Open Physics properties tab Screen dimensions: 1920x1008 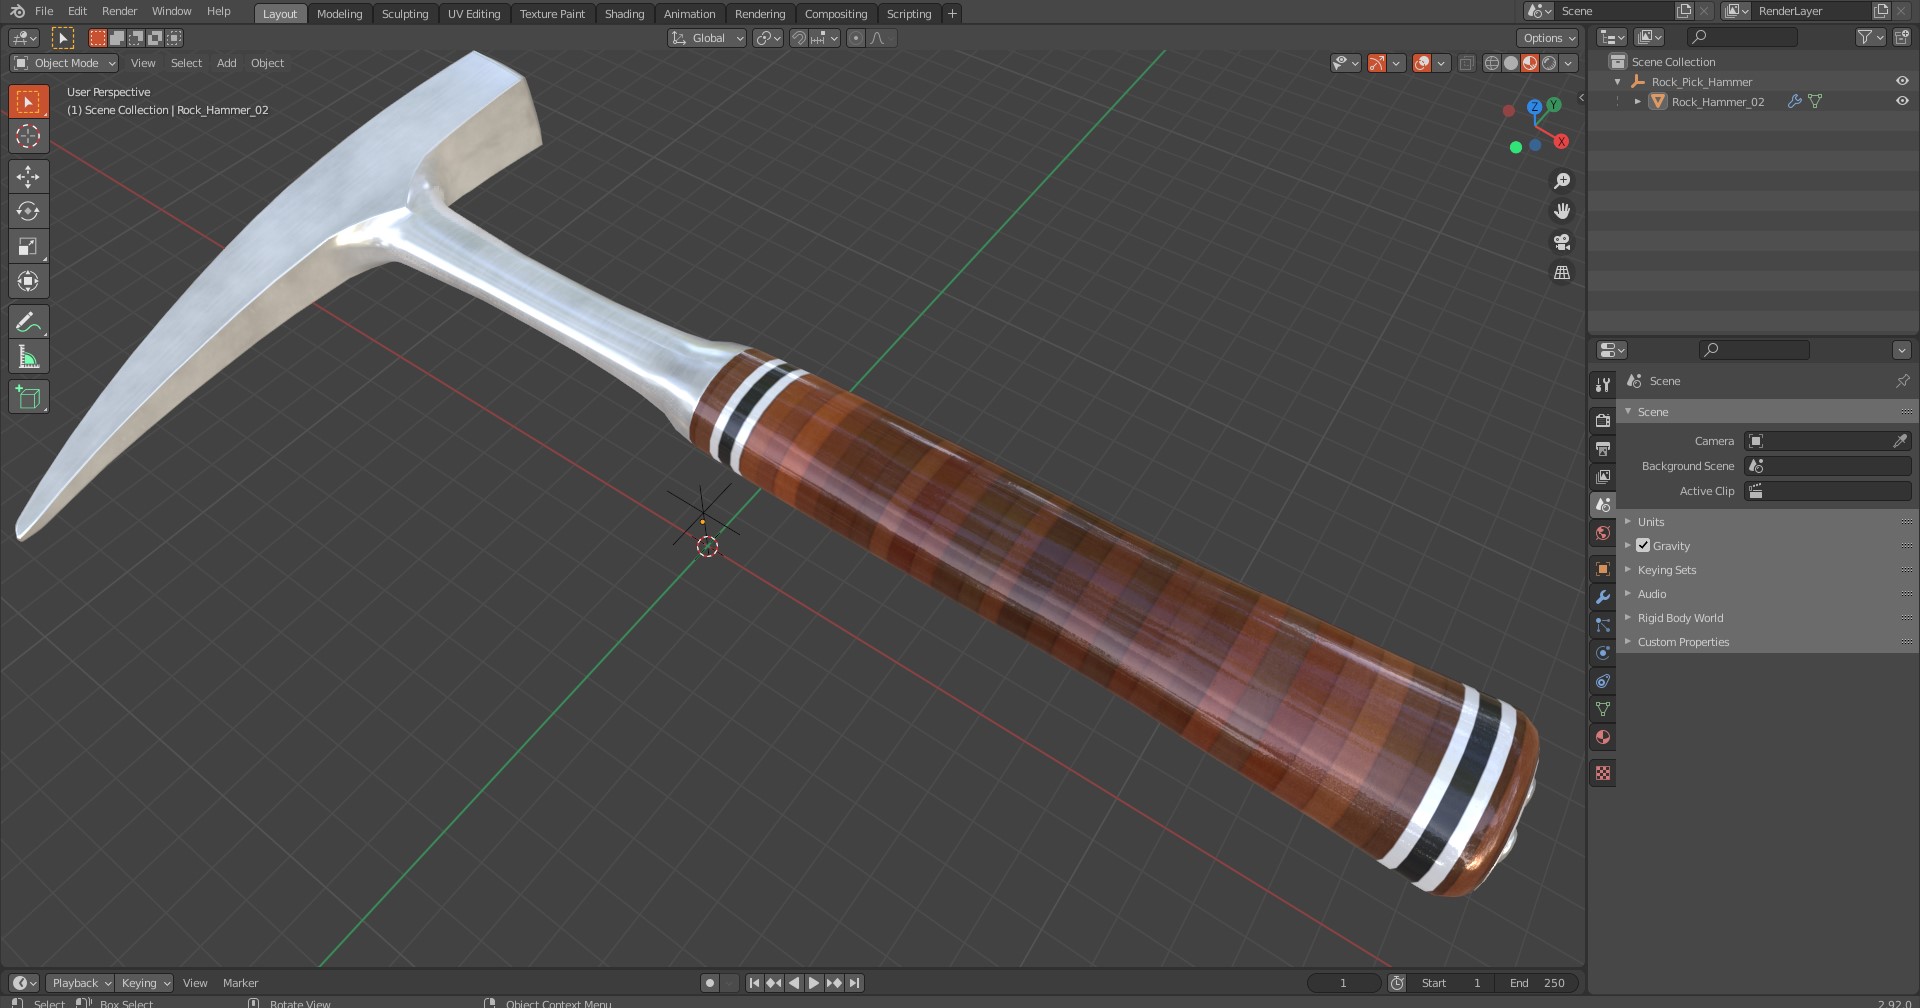[x=1603, y=653]
